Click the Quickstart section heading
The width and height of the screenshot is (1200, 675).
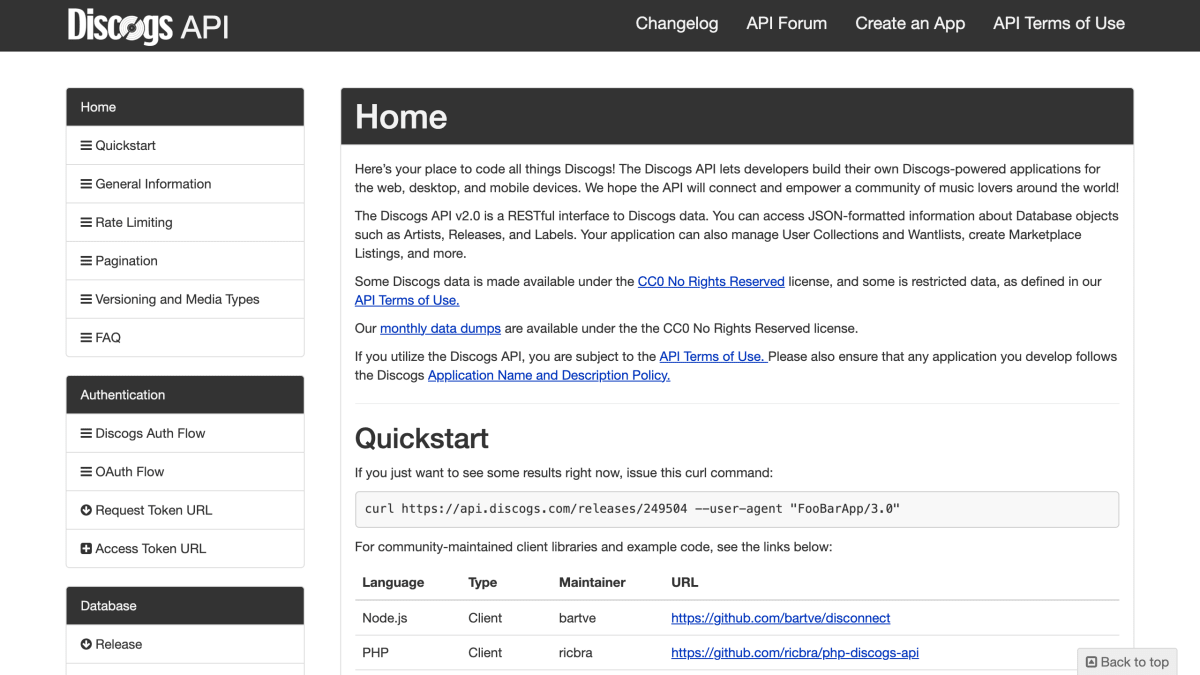coord(422,439)
